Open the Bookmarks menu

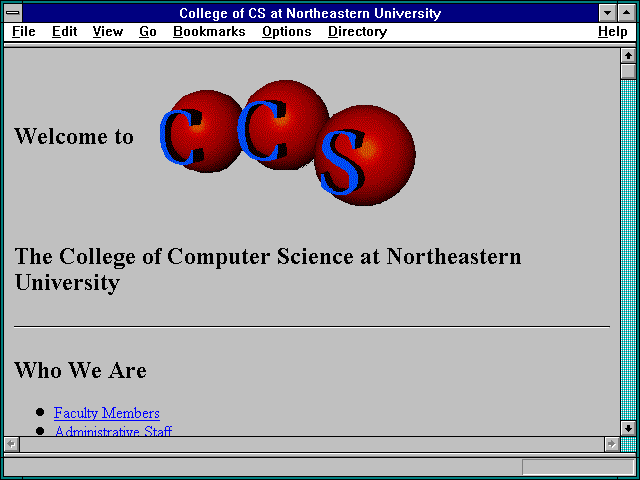(209, 32)
